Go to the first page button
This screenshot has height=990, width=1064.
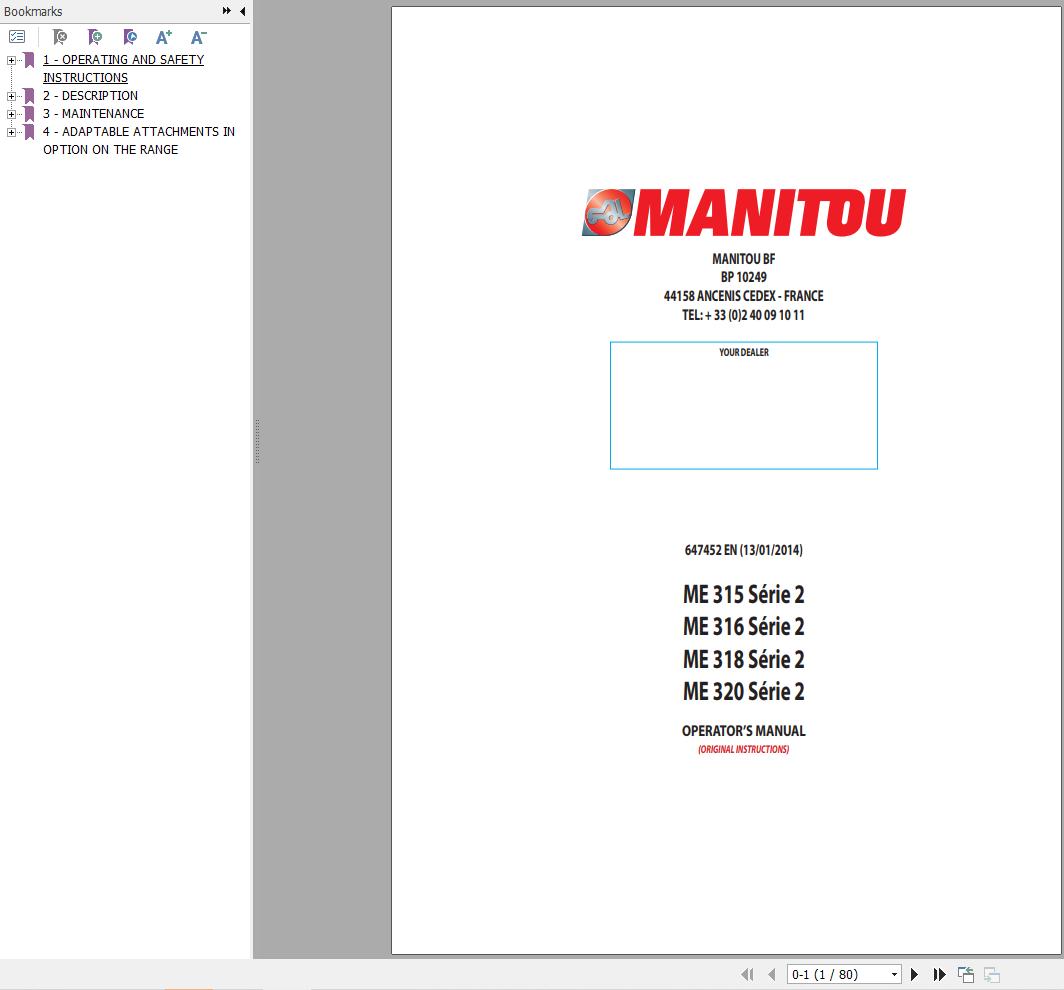747,974
